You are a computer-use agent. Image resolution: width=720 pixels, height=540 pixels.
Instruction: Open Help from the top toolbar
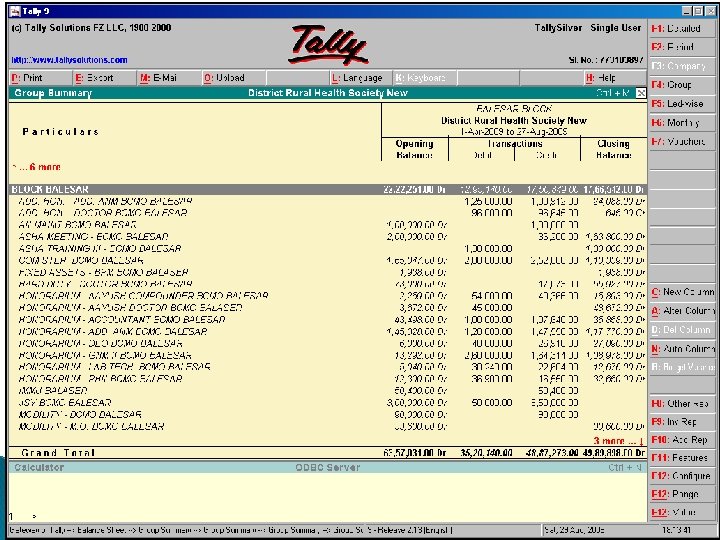coord(615,78)
